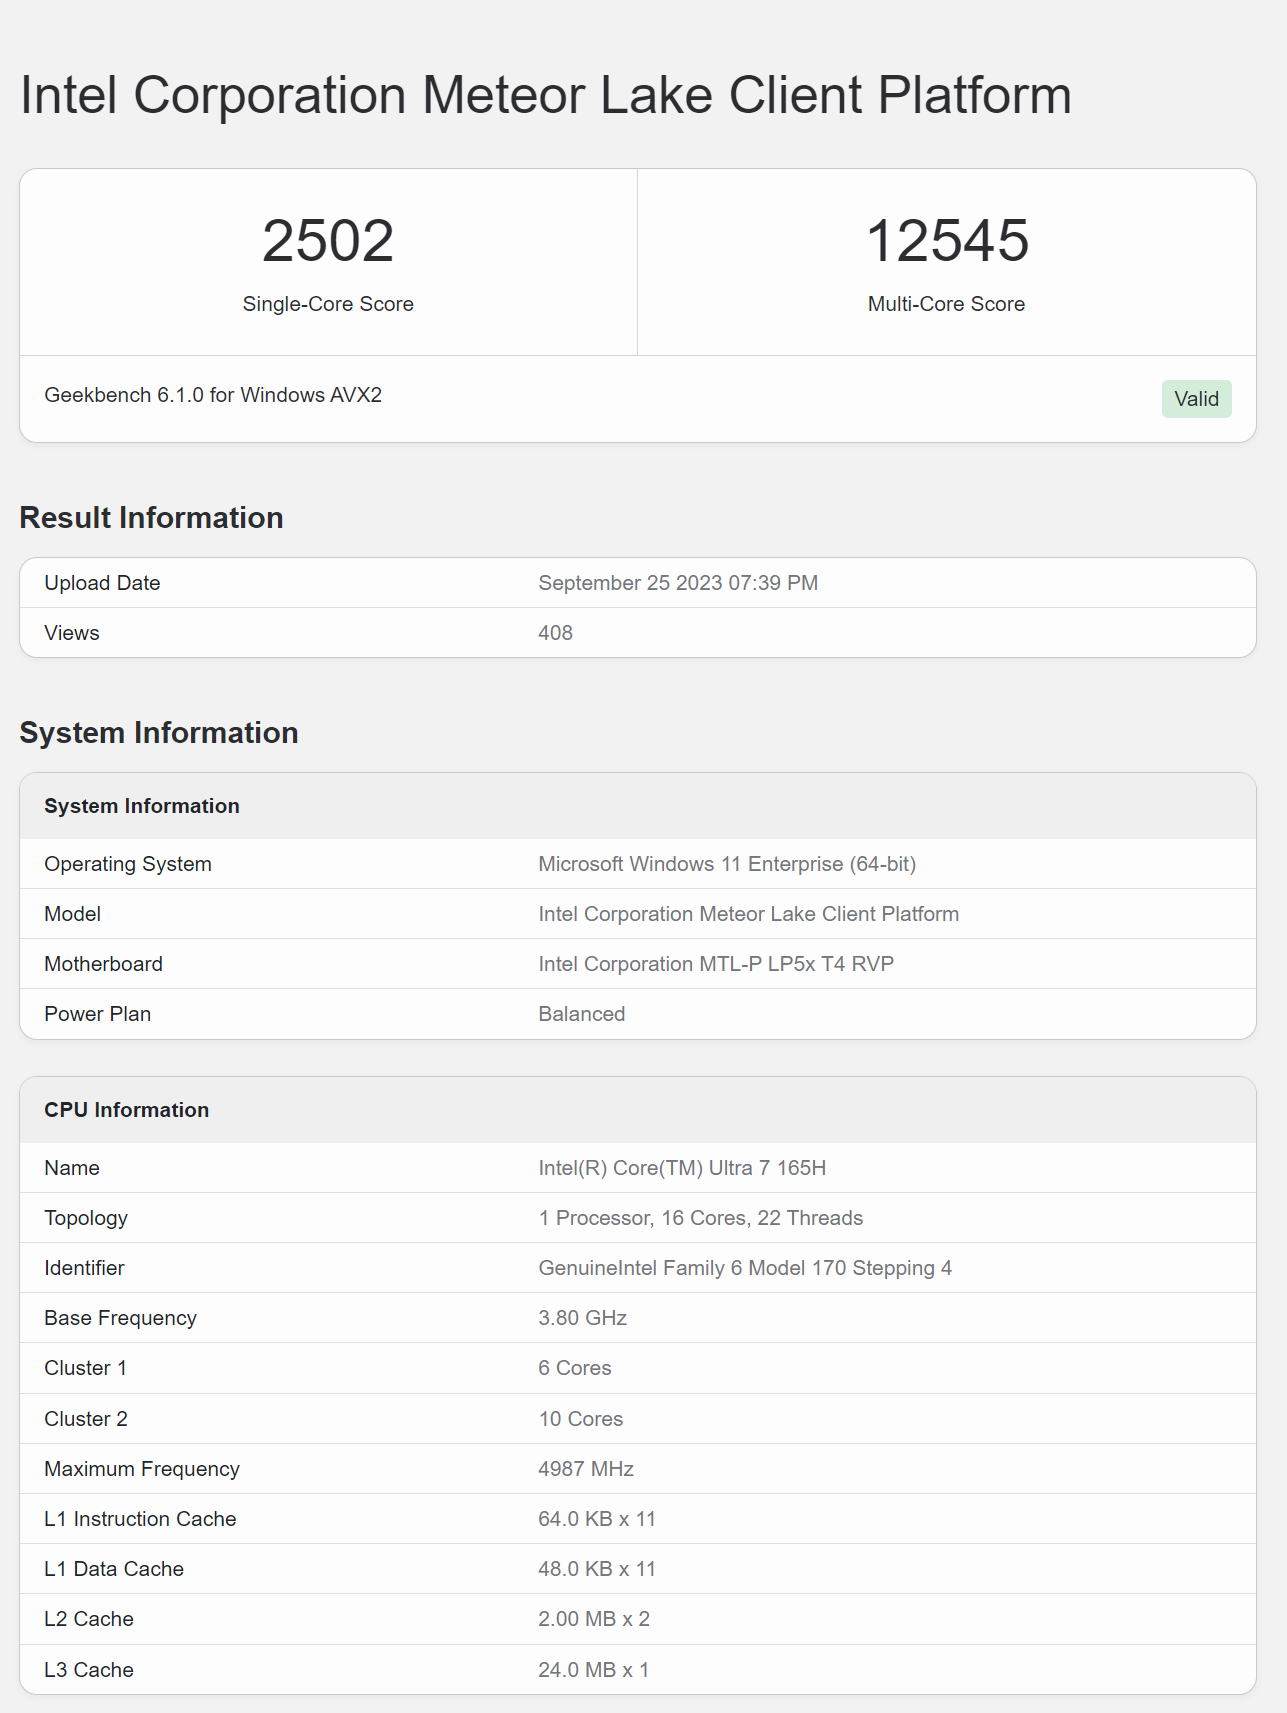Click the Result Information heading
The width and height of the screenshot is (1287, 1713).
tap(151, 517)
